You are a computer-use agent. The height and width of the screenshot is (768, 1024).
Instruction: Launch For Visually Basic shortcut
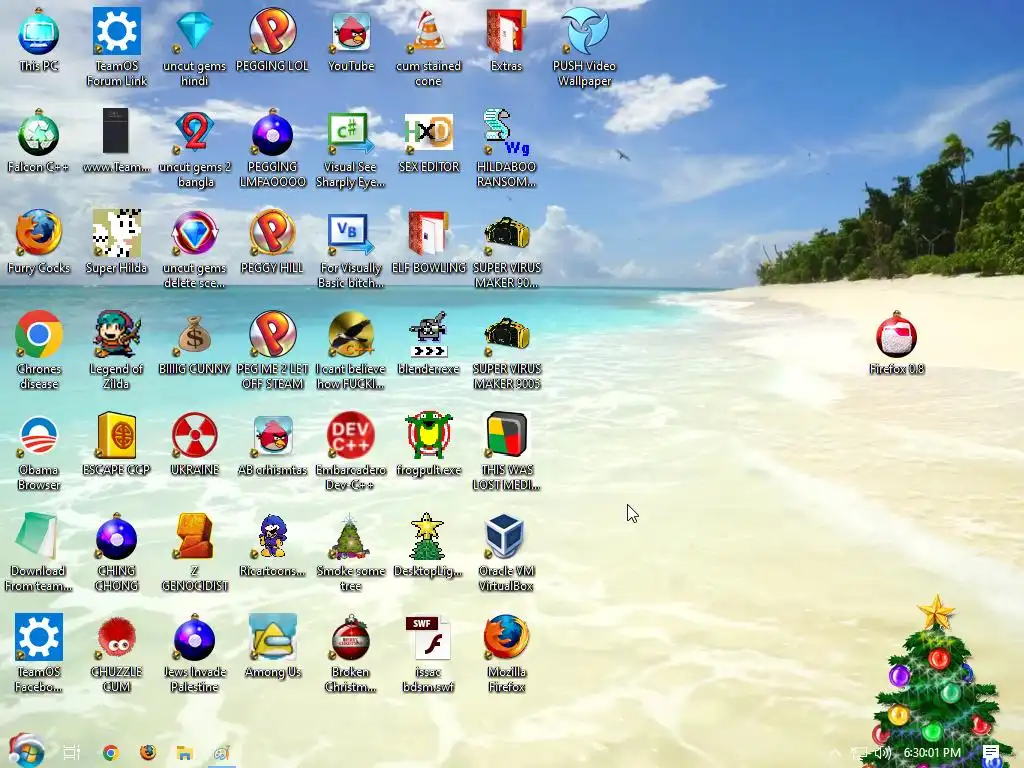[x=351, y=249]
